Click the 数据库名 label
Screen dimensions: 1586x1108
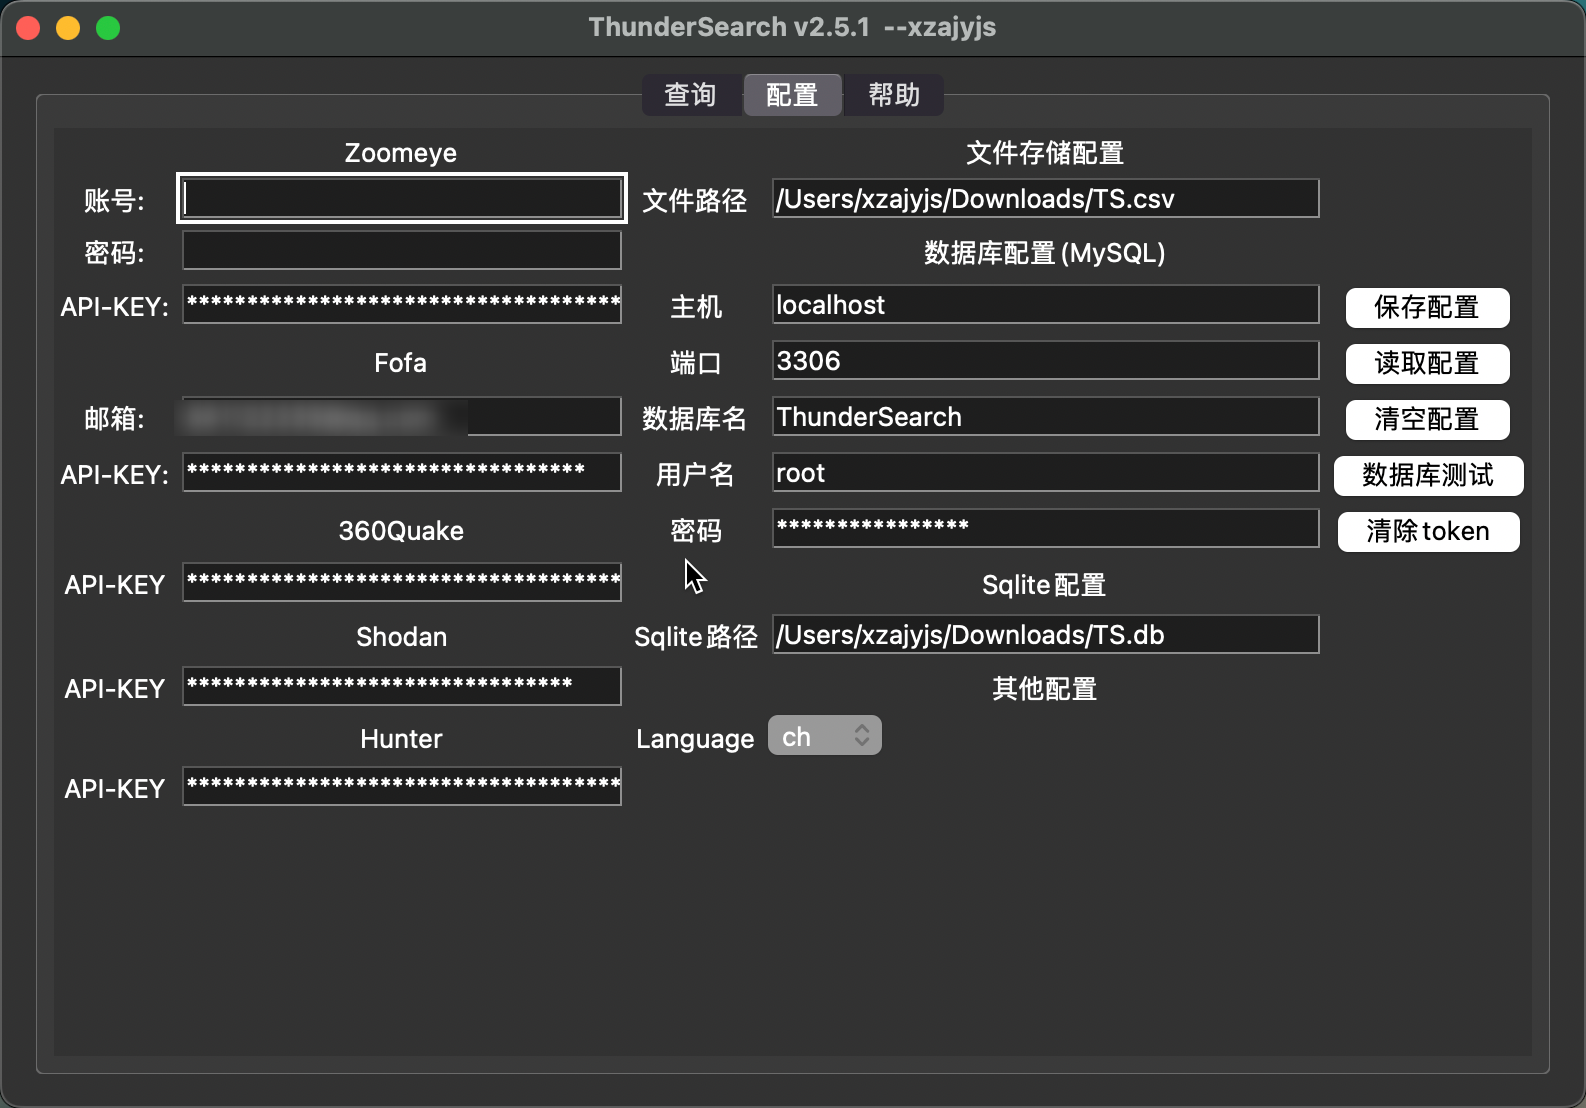695,419
